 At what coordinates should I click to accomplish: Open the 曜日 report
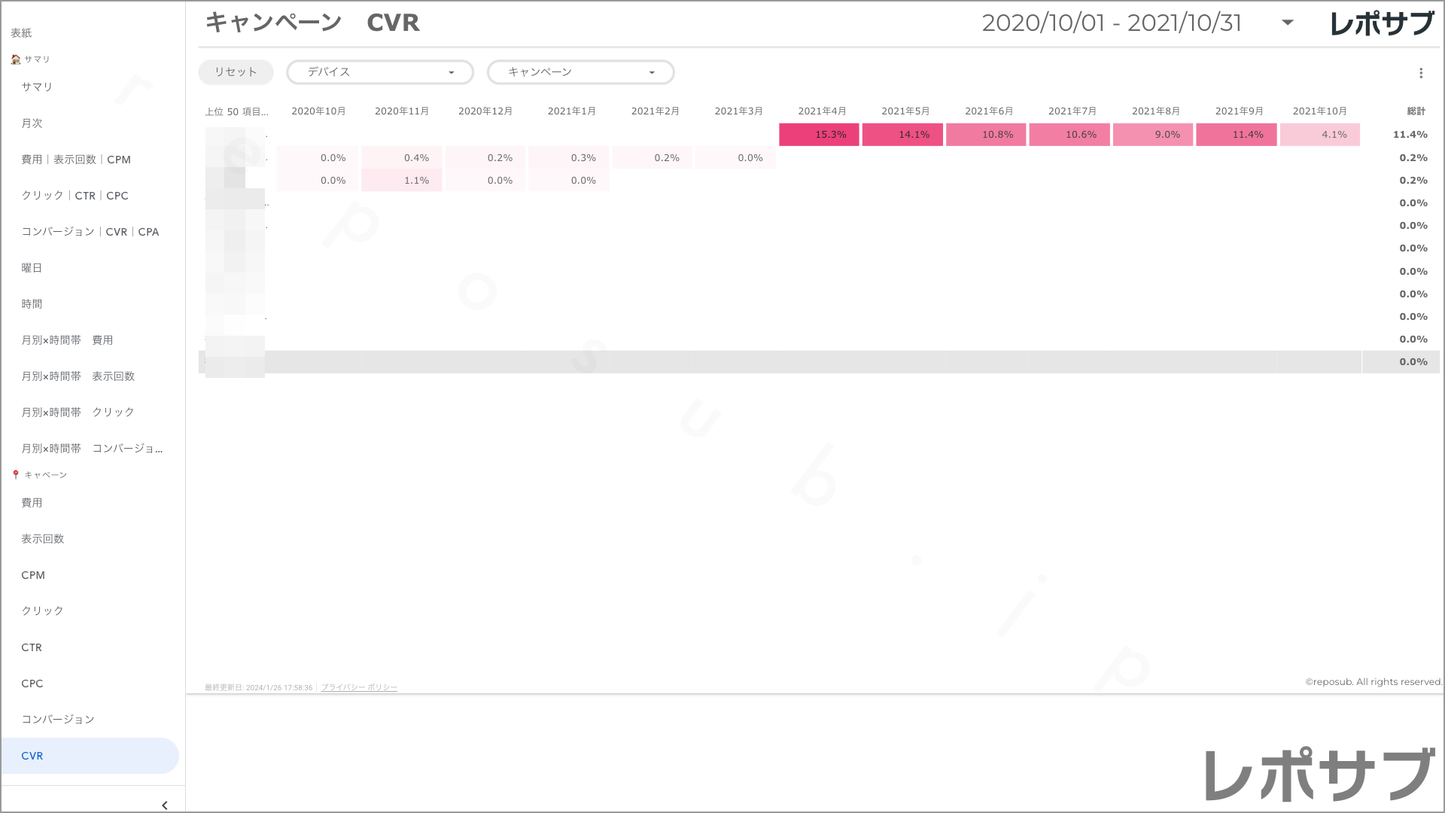pyautogui.click(x=32, y=268)
